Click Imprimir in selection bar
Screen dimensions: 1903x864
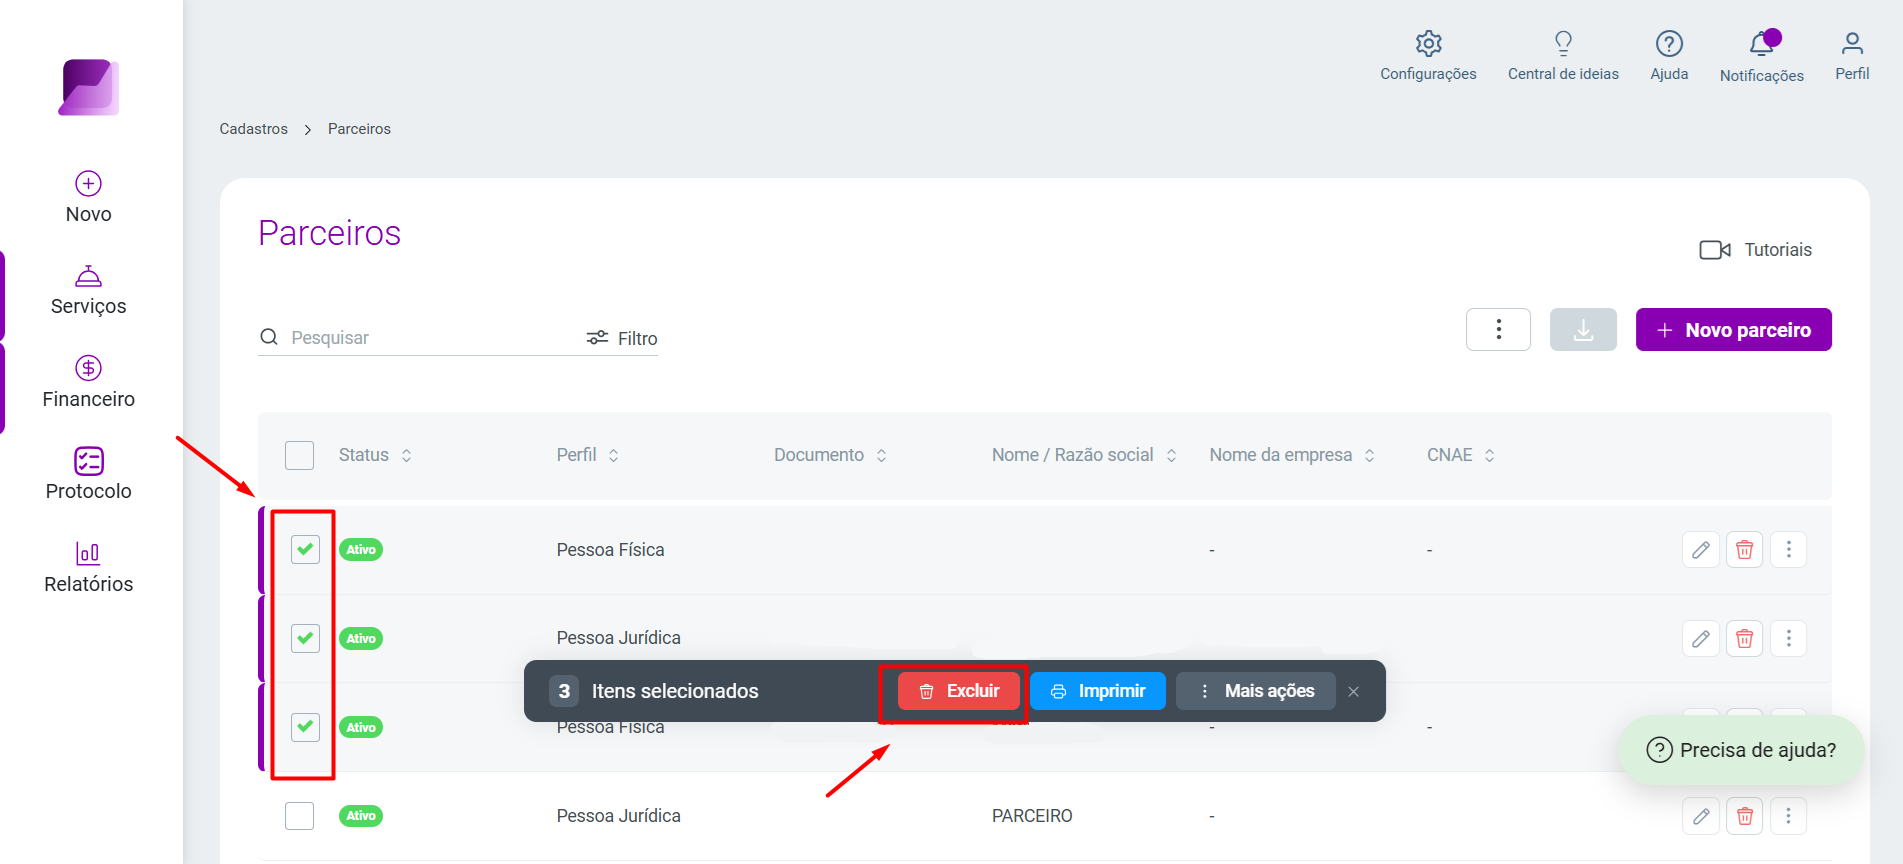pyautogui.click(x=1098, y=691)
